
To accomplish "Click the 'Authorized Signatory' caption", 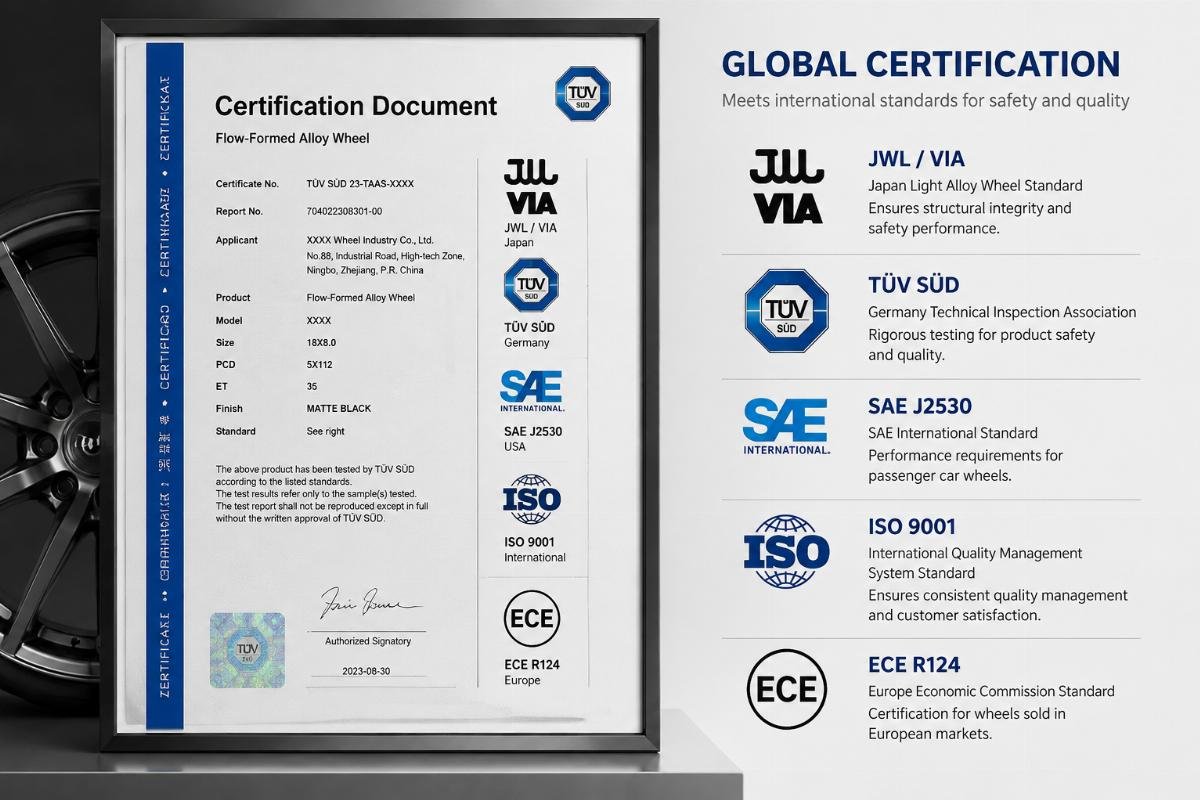I will click(368, 641).
